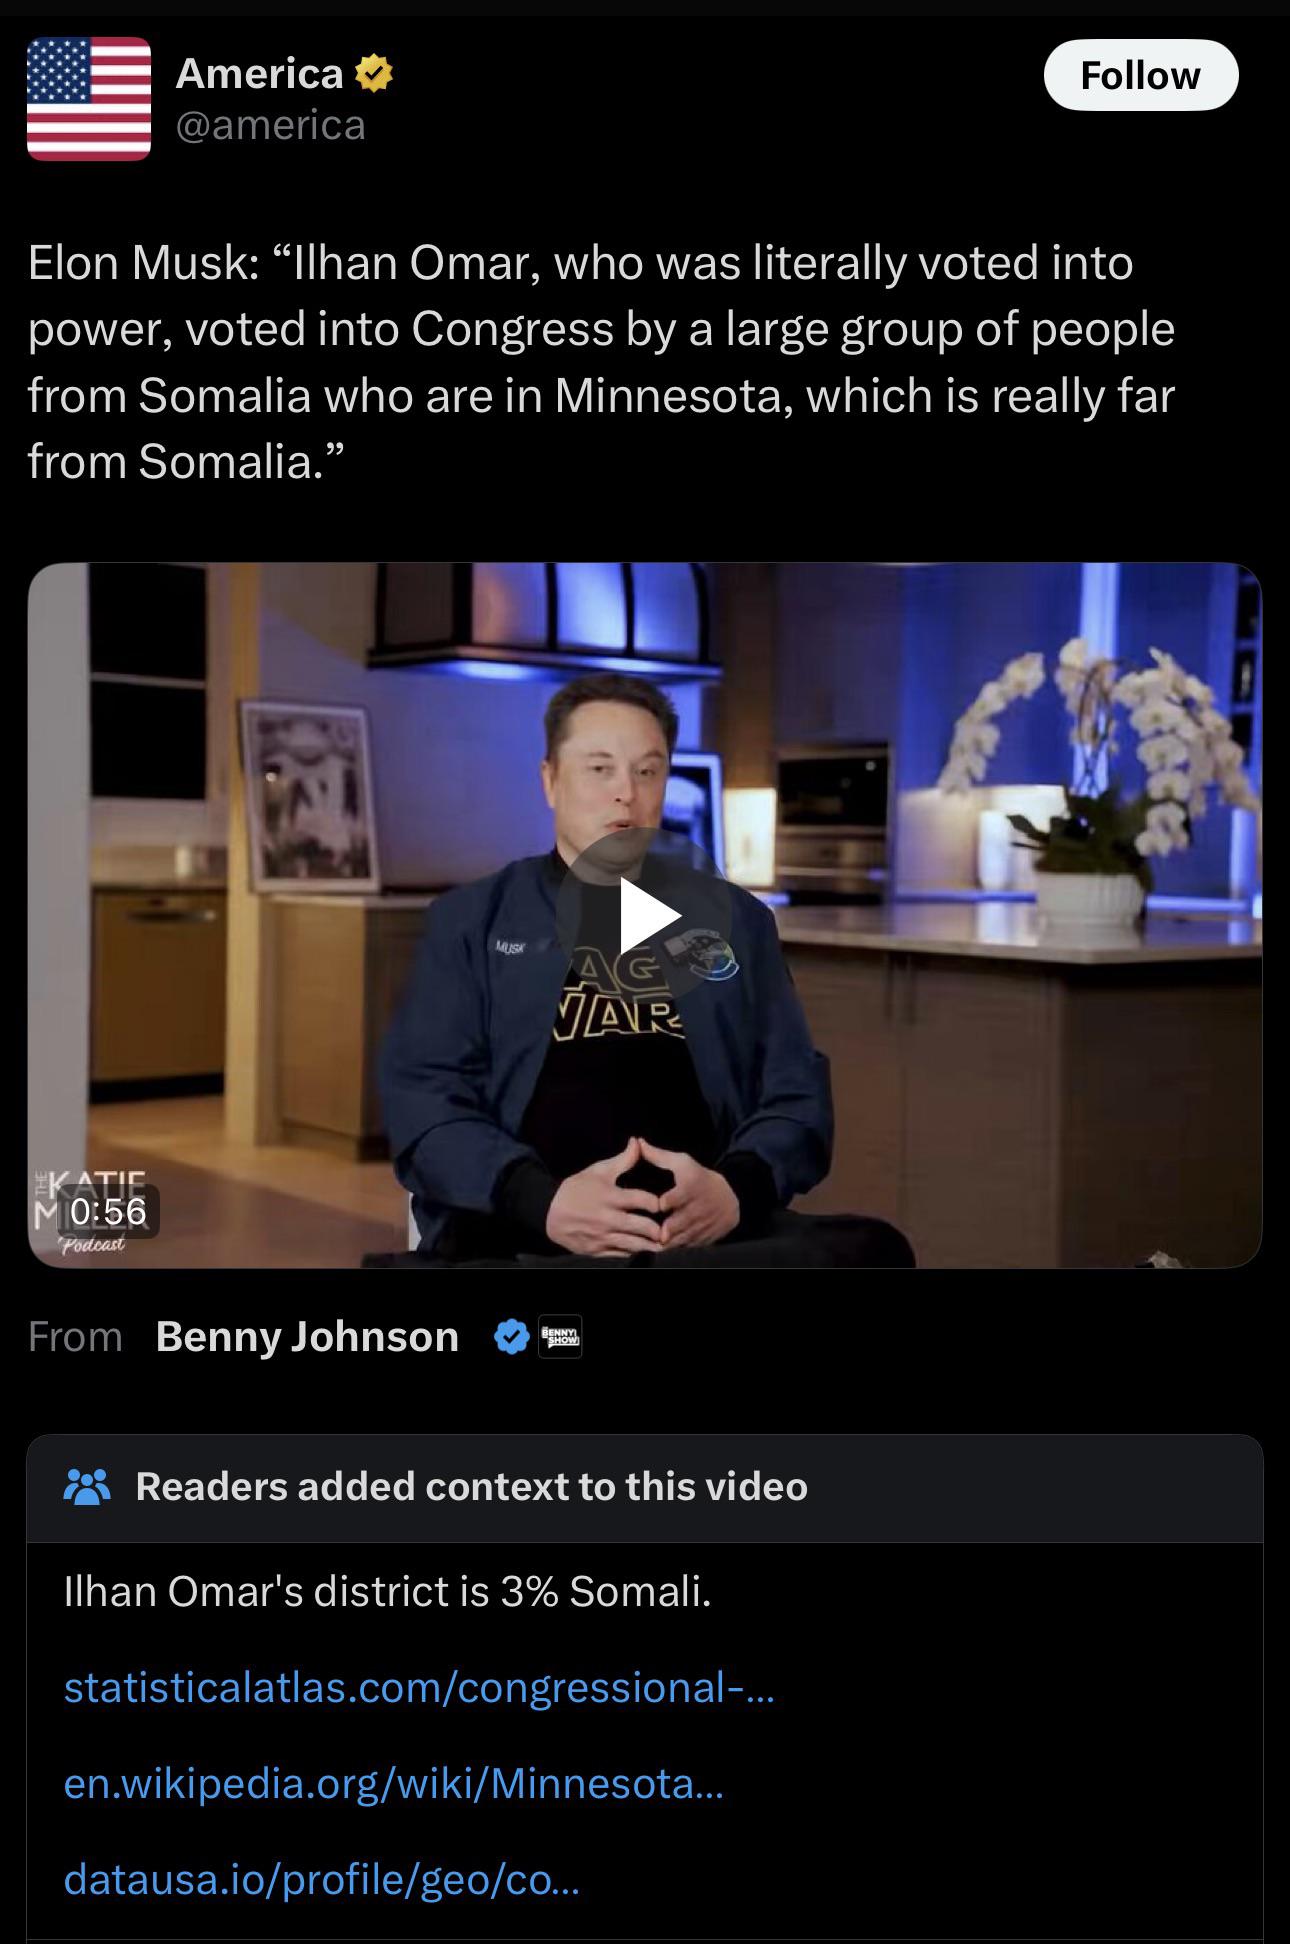Click the 'From' source label
Screen dimensions: 1290x1944
pyautogui.click(x=75, y=1337)
